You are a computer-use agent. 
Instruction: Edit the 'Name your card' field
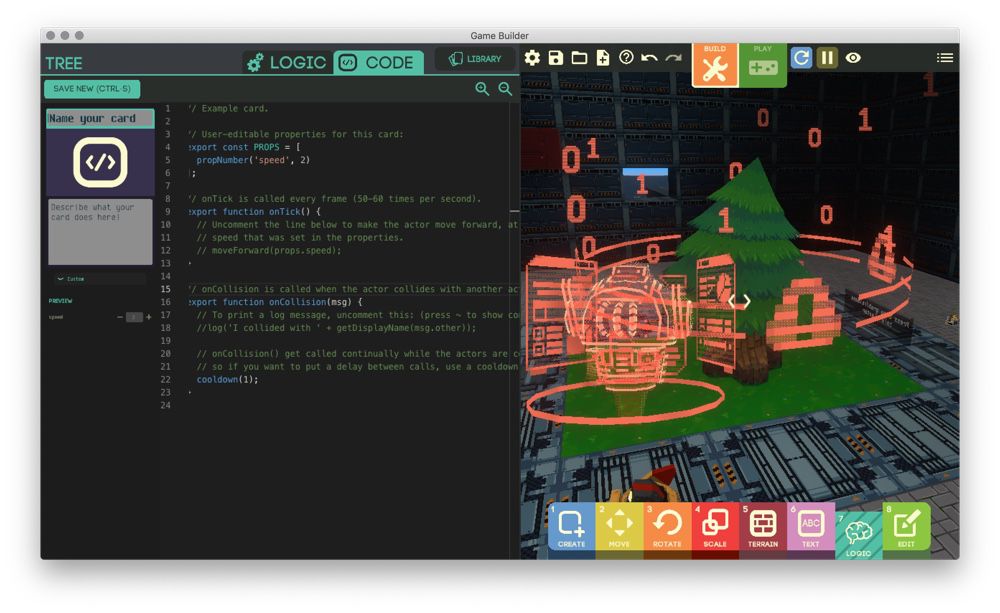100,119
